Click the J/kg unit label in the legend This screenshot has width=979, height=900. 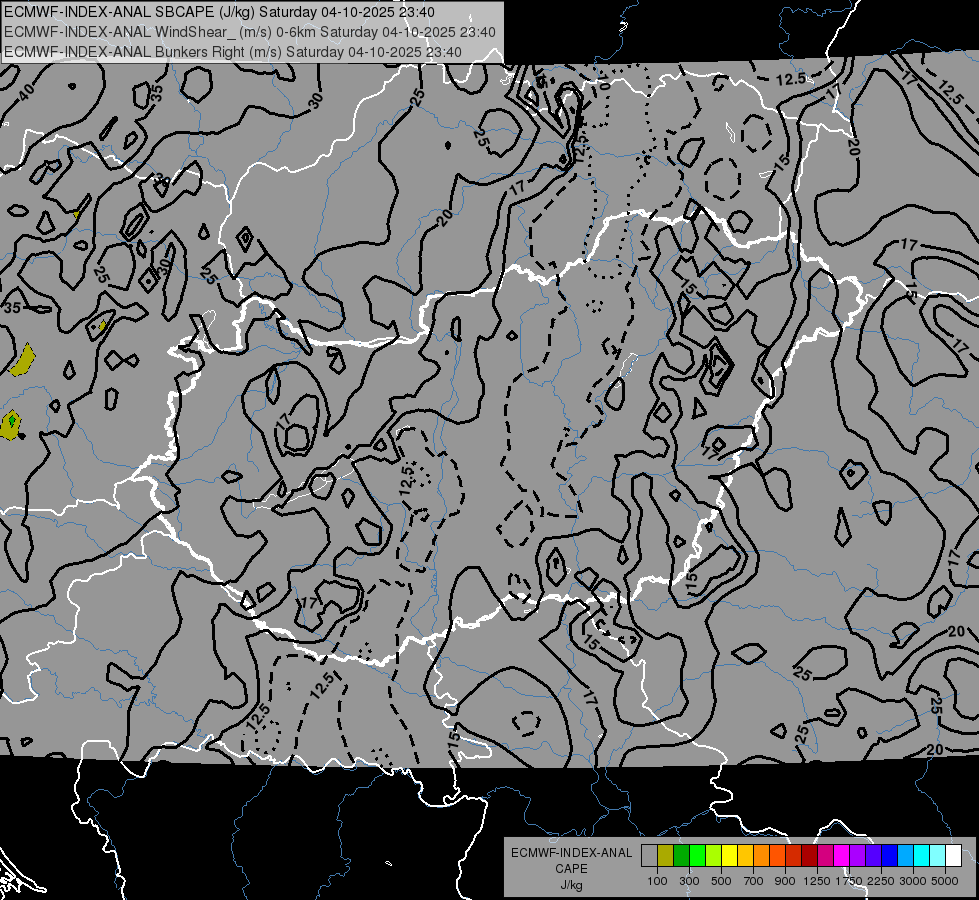coord(572,885)
